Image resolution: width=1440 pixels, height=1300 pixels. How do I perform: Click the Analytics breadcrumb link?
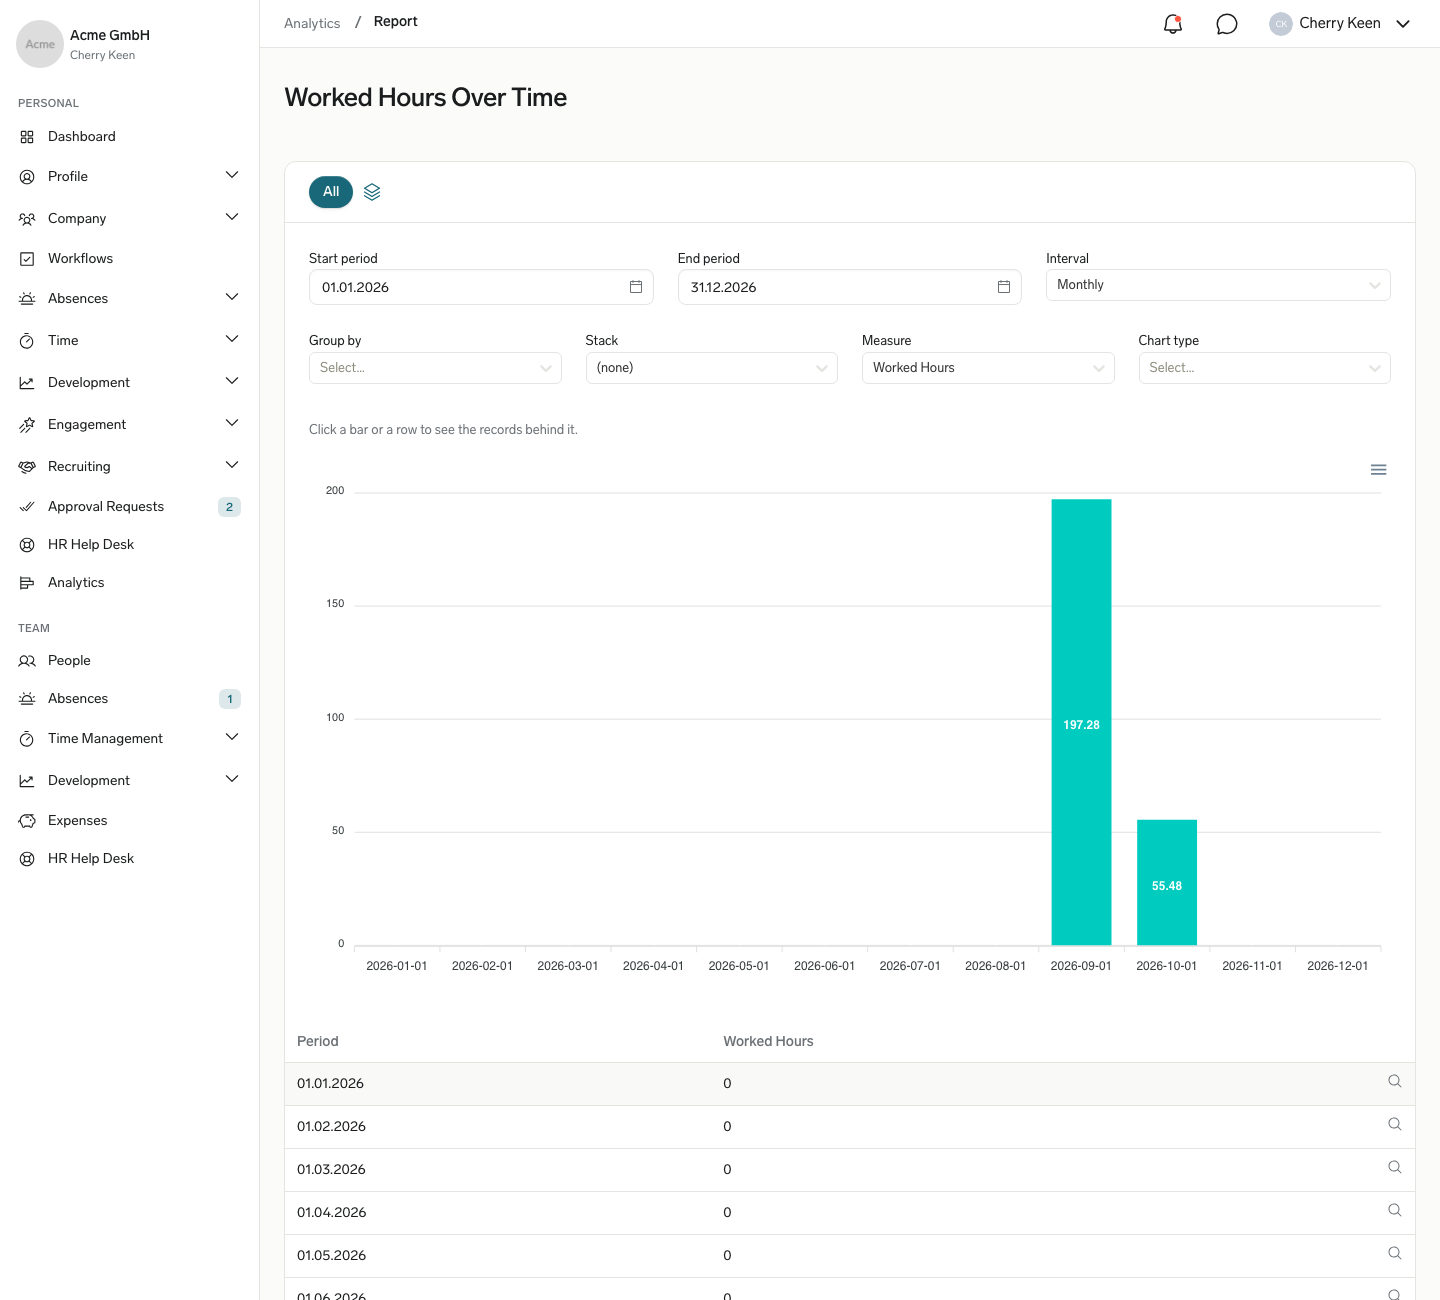pyautogui.click(x=312, y=23)
